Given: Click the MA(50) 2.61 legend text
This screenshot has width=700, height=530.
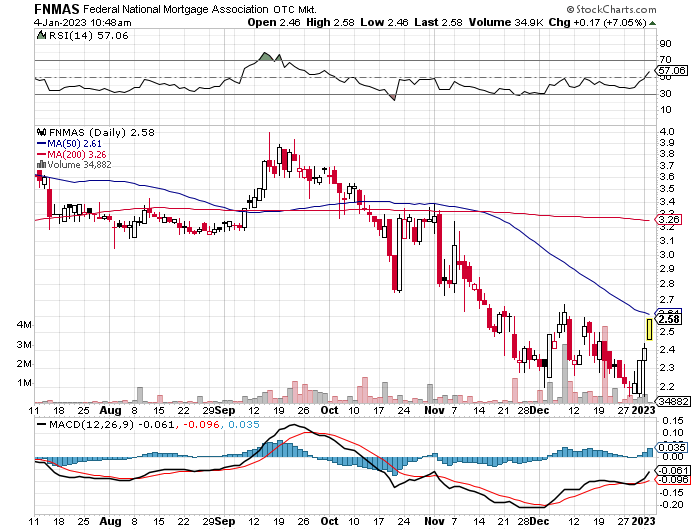Looking at the screenshot, I should coord(74,144).
